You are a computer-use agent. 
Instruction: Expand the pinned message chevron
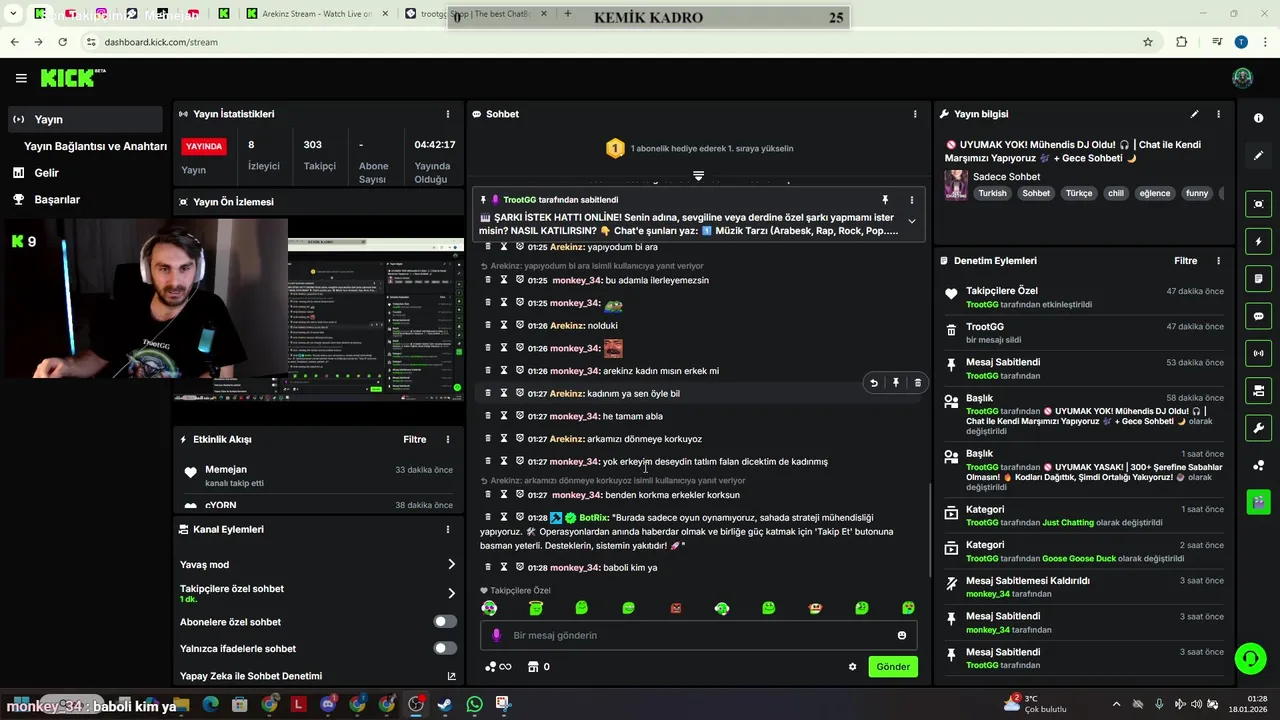point(911,221)
